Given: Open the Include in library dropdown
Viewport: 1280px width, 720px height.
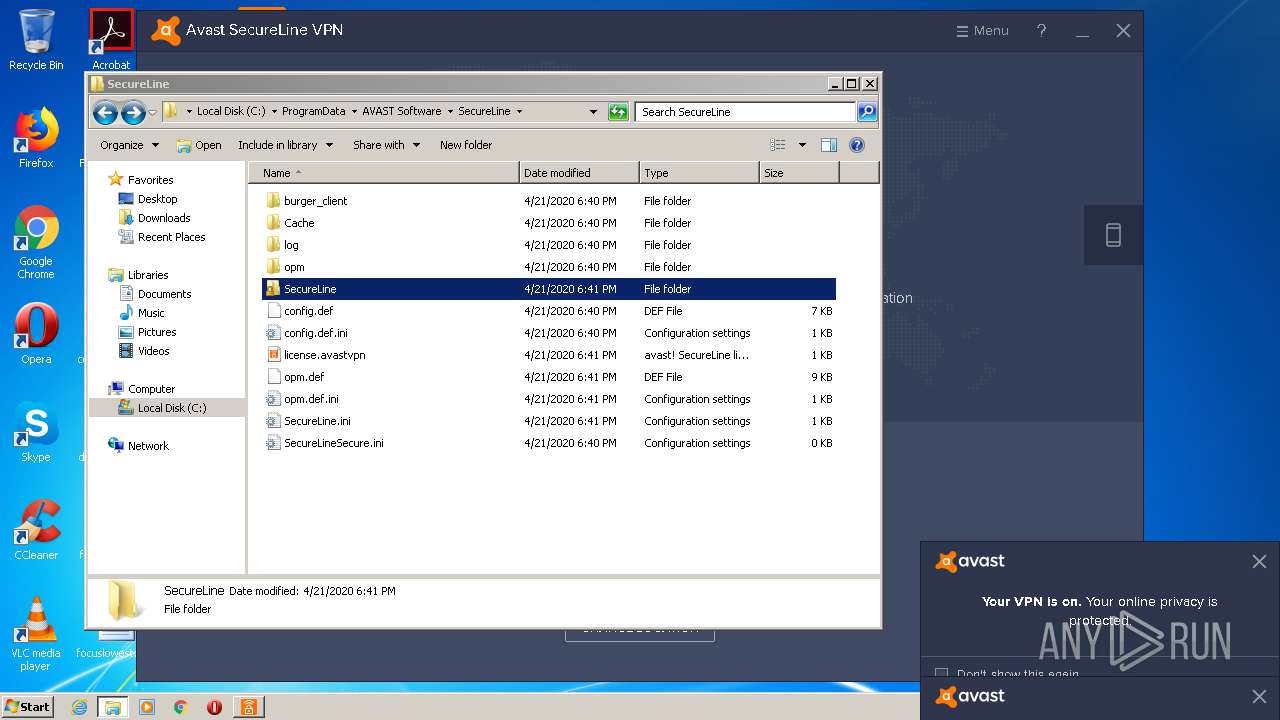Looking at the screenshot, I should (285, 145).
